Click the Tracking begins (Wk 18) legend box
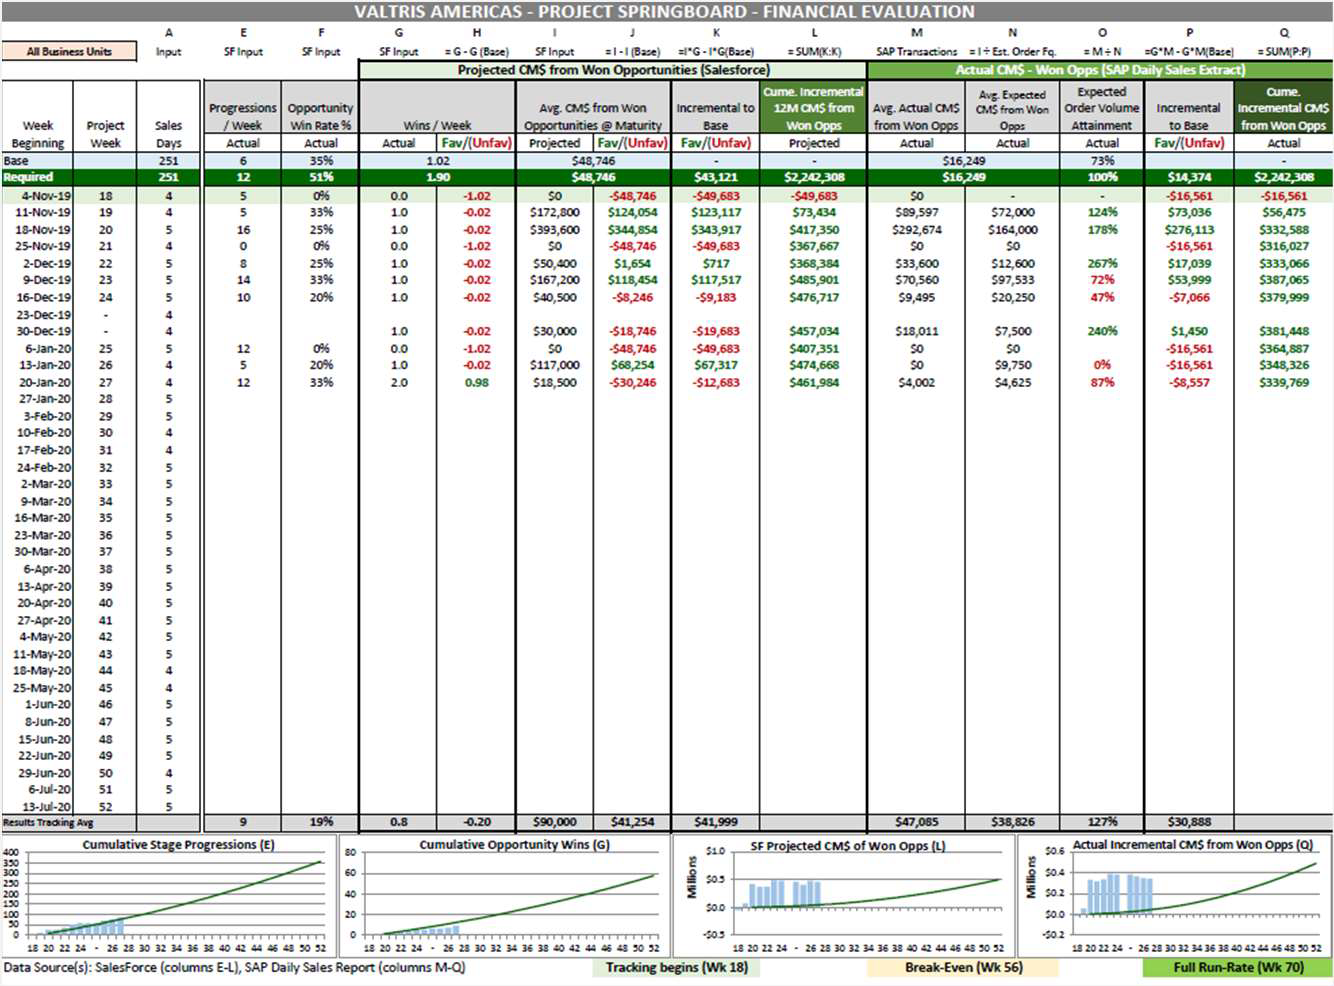Viewport: 1334px width, 986px height. click(676, 967)
